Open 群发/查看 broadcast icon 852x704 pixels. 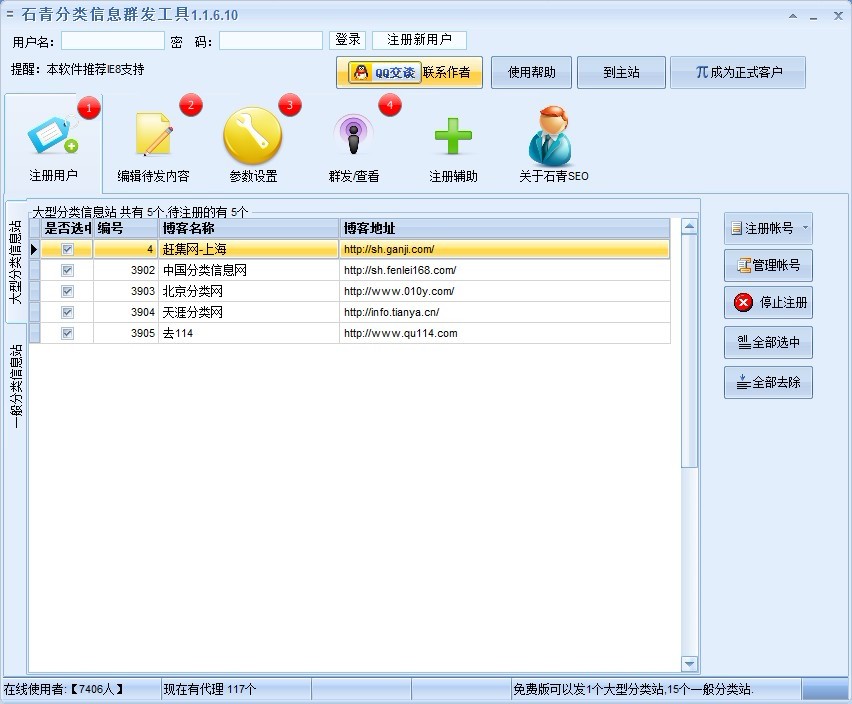[x=353, y=136]
